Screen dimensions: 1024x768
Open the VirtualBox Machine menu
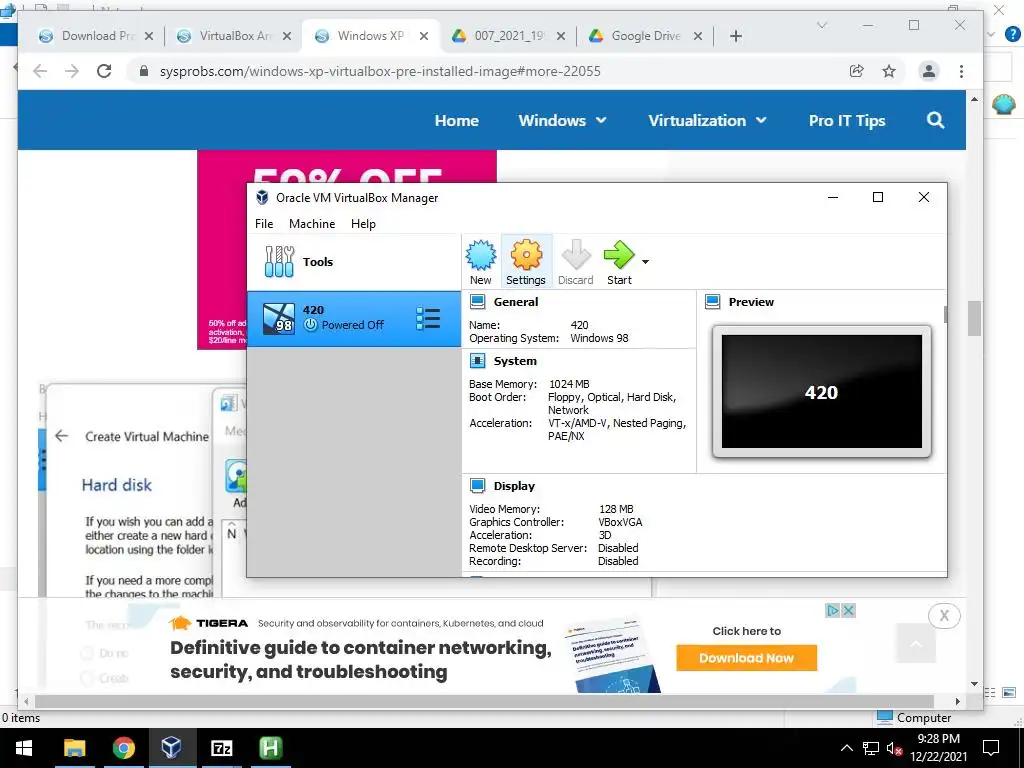click(312, 223)
